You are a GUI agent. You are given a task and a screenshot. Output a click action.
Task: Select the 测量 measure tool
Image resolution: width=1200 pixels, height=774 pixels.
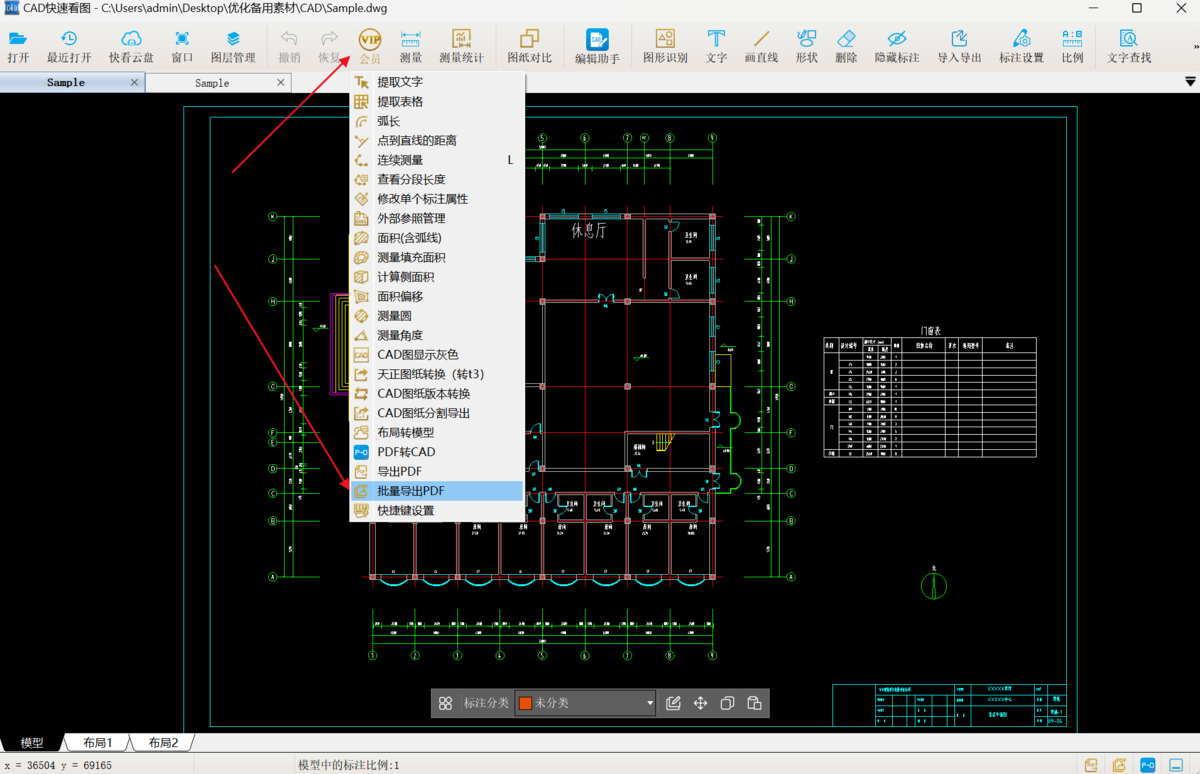[410, 45]
